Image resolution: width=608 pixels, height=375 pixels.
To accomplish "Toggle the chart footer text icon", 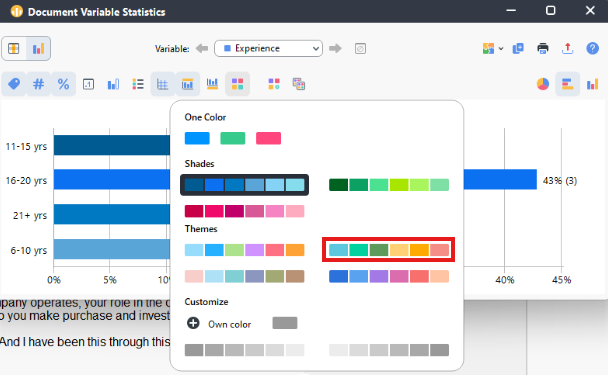I will tap(212, 84).
